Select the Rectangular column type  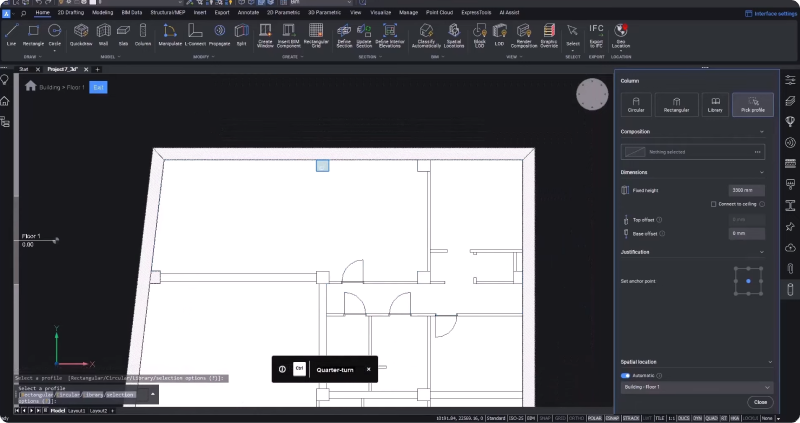point(676,103)
